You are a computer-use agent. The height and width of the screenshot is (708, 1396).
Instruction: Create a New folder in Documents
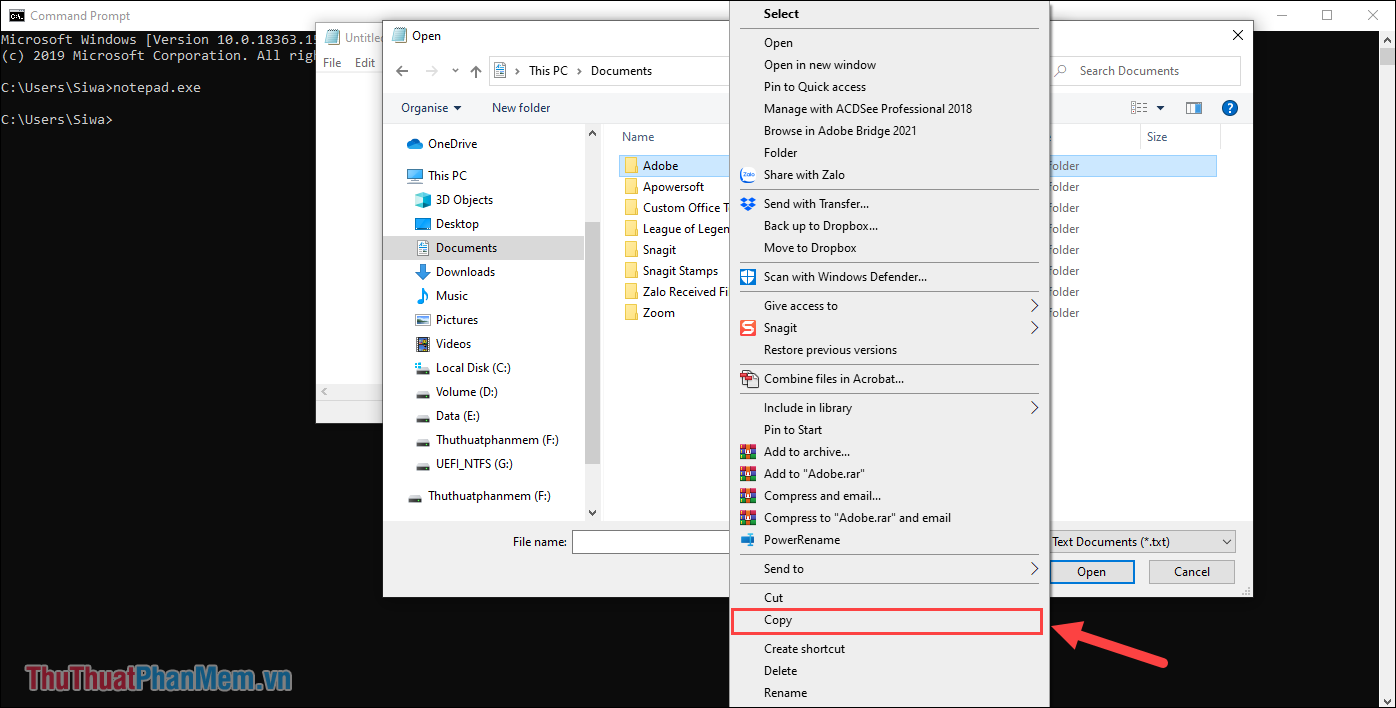coord(520,107)
